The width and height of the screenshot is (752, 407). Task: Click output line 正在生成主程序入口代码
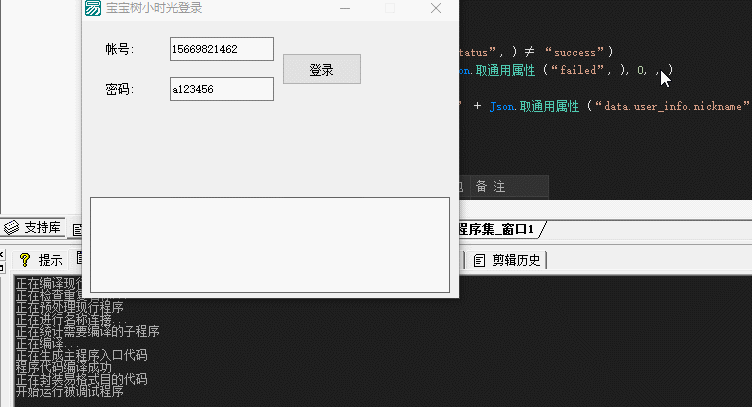click(81, 355)
